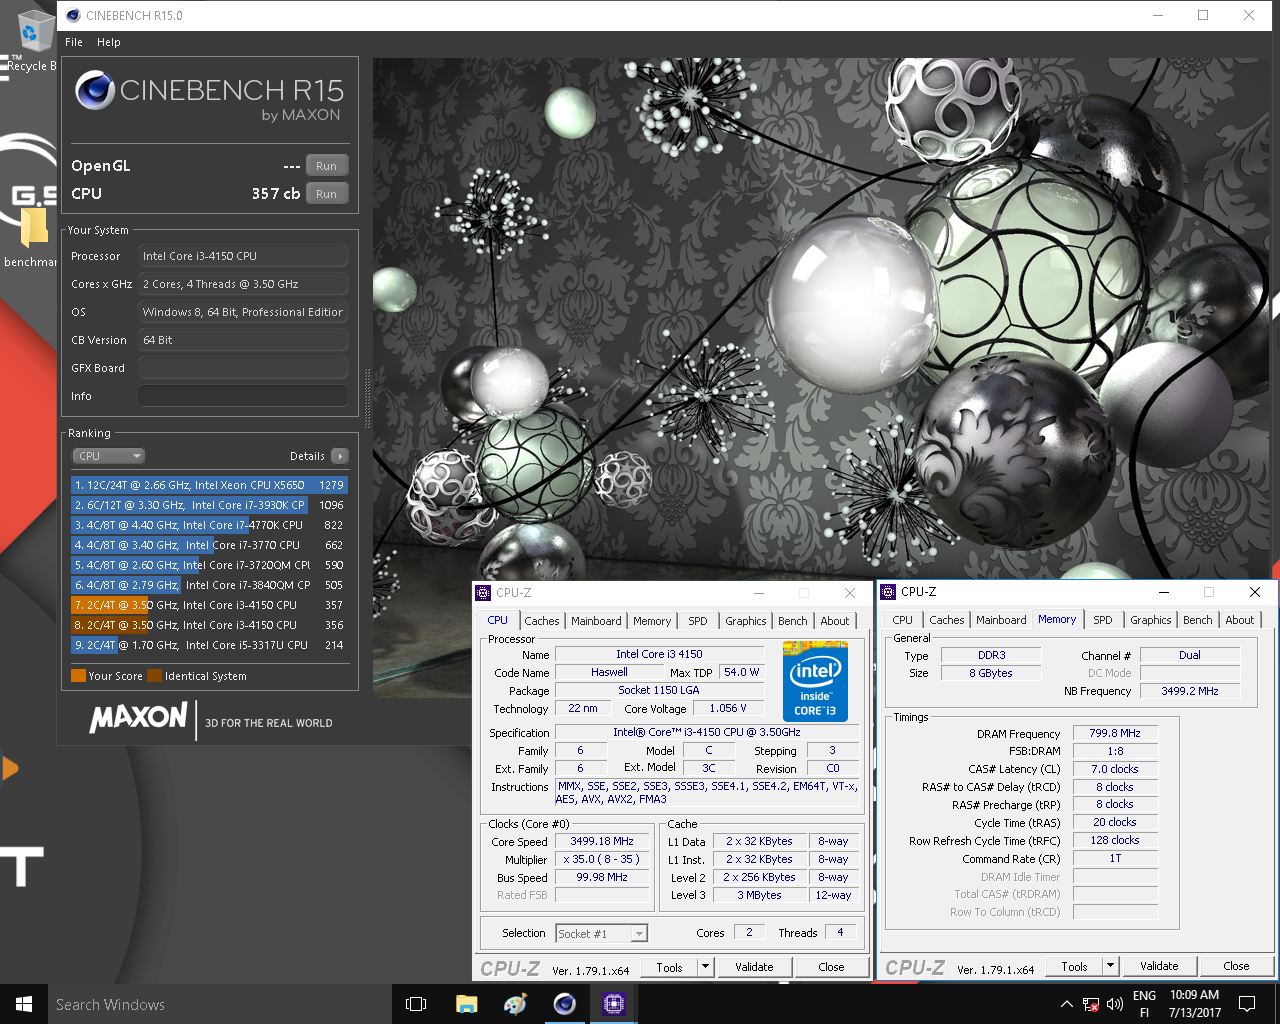Click Validate in right CPU-Z window

pos(1160,966)
